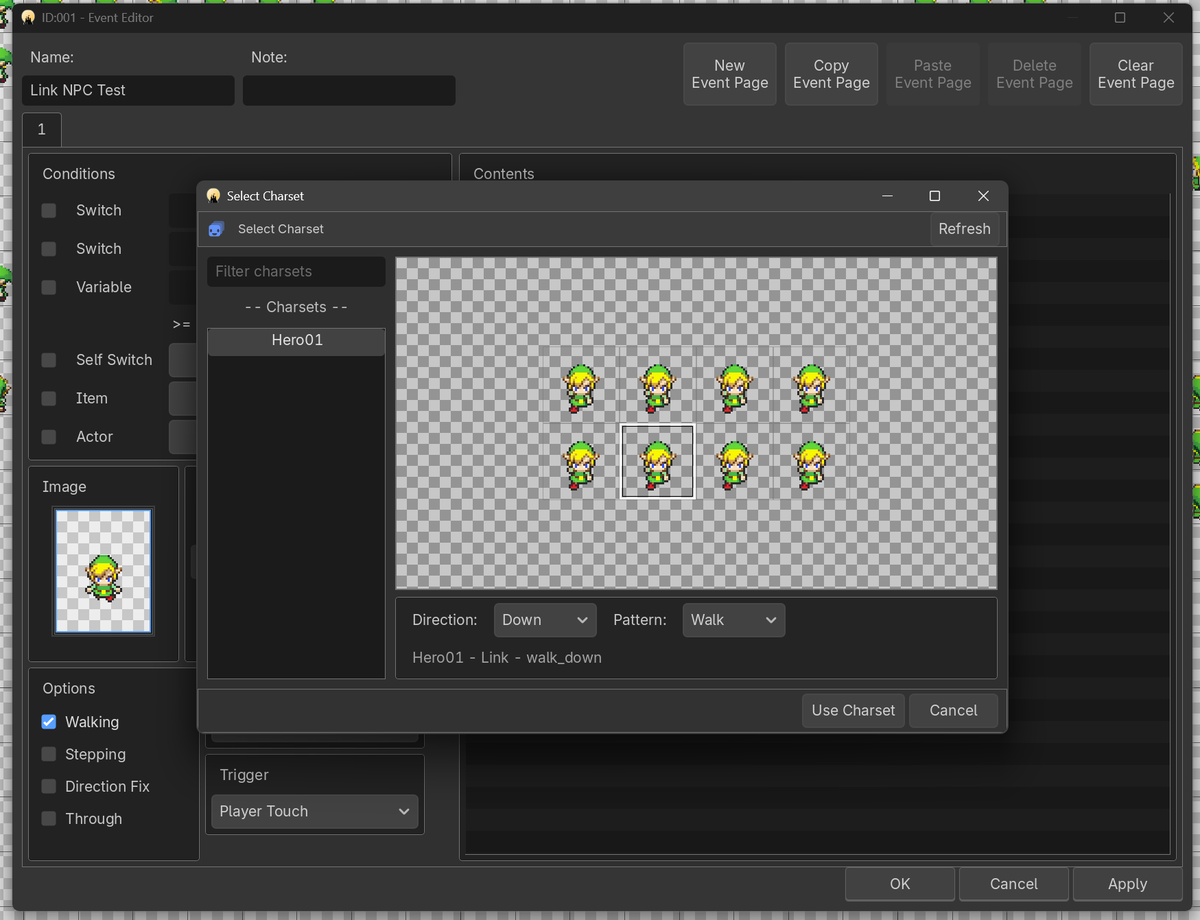The width and height of the screenshot is (1200, 920).
Task: Select the first sprite in the bottom row
Action: [580, 464]
